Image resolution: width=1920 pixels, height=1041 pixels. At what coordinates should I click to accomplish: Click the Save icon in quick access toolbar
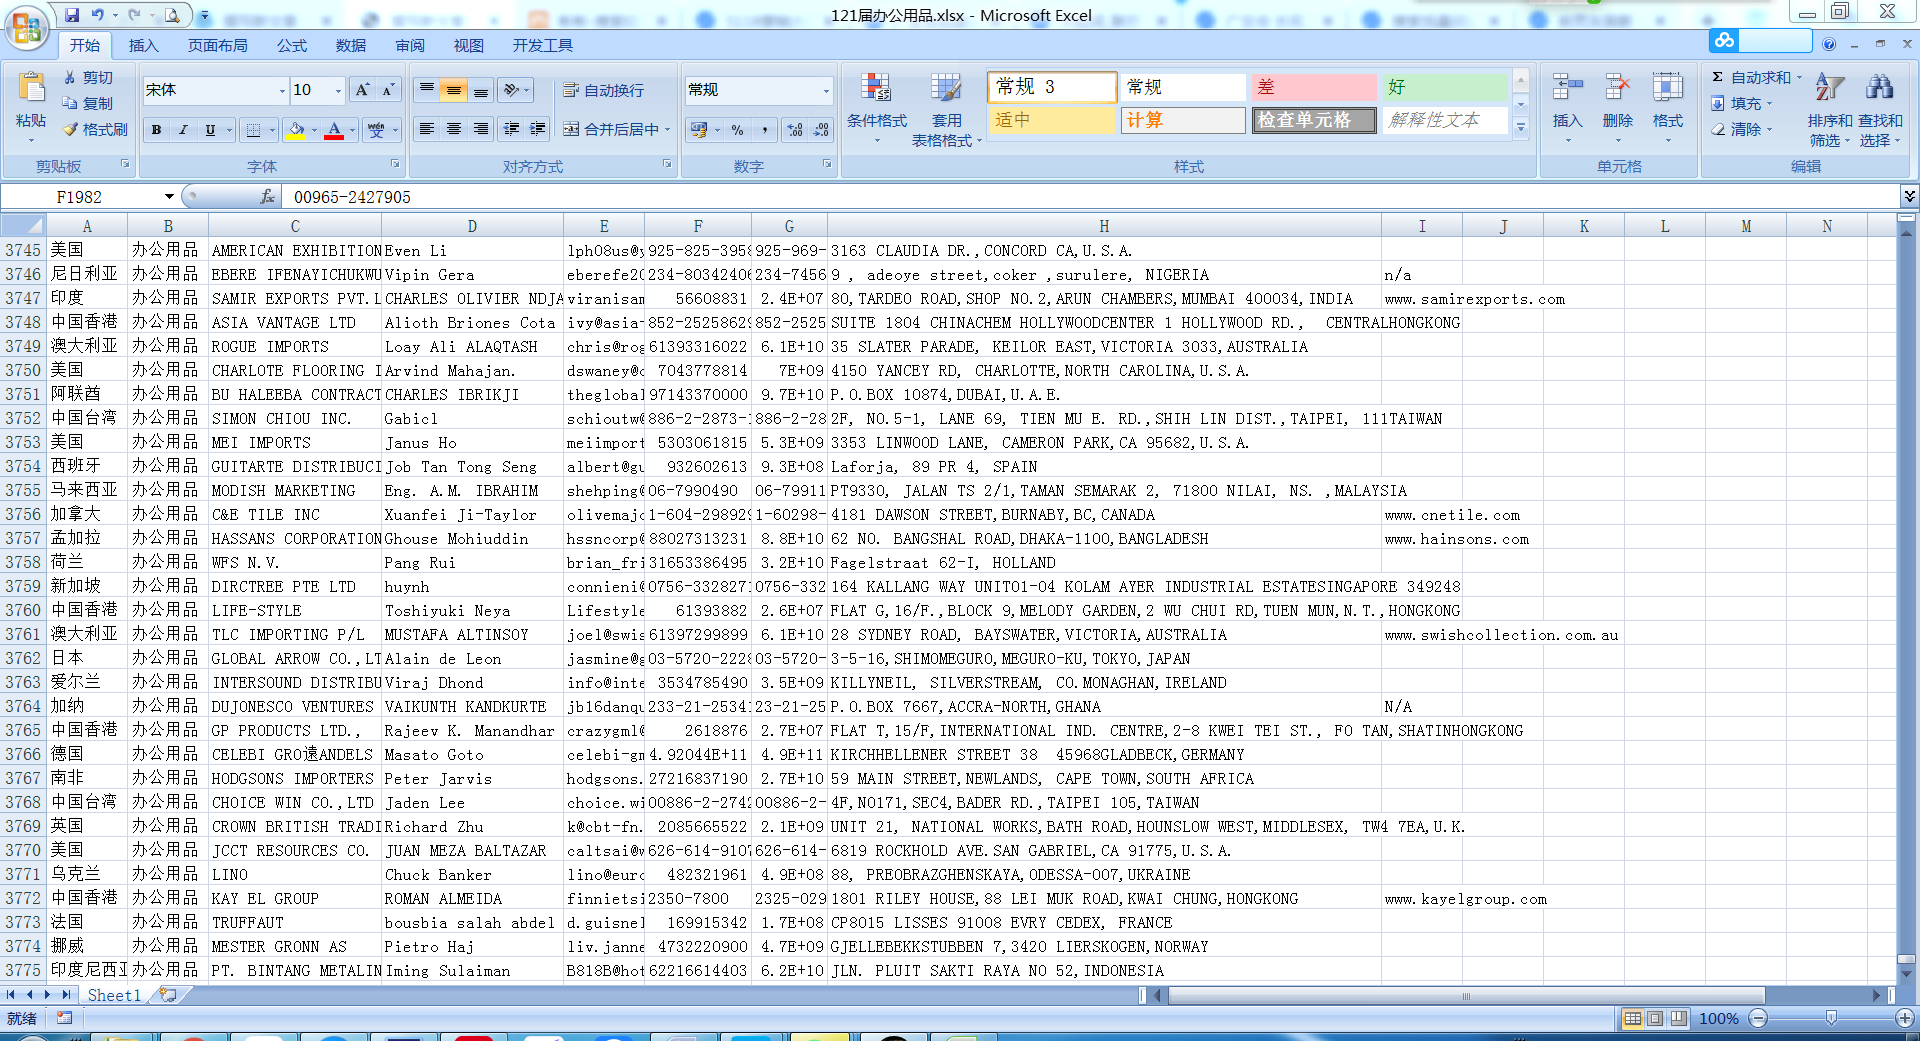(x=72, y=15)
